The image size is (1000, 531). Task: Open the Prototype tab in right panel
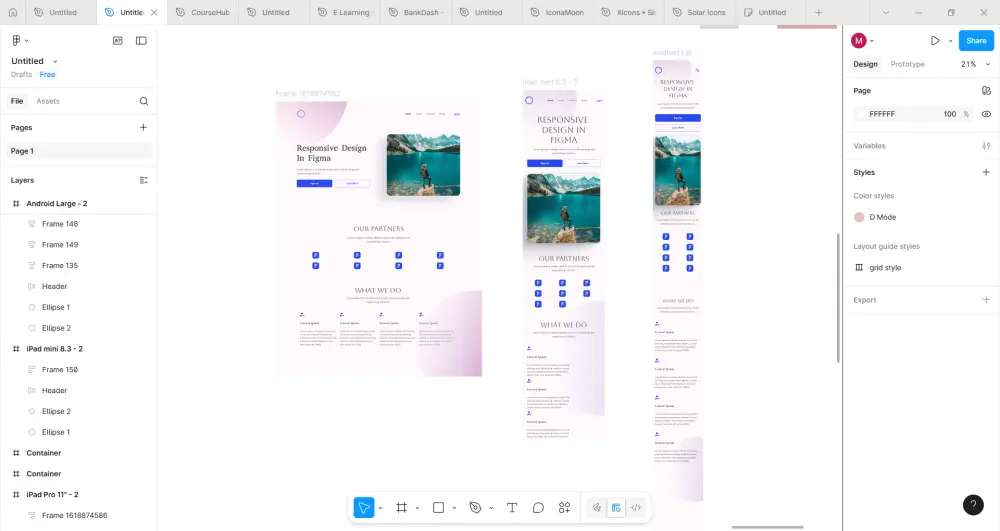908,64
